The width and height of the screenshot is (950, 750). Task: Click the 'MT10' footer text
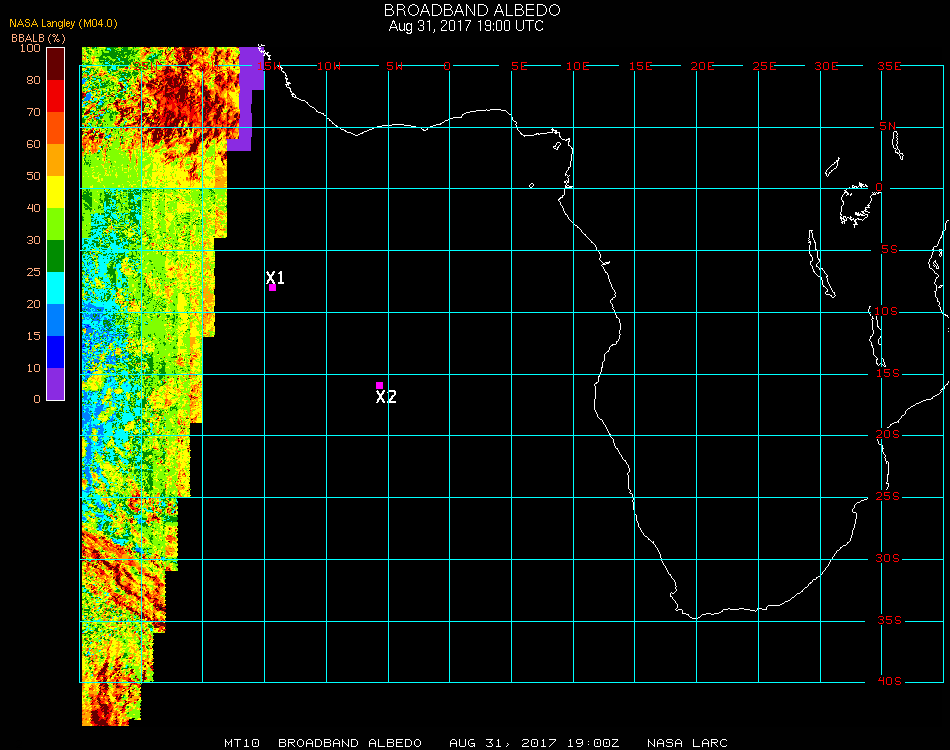tap(242, 743)
